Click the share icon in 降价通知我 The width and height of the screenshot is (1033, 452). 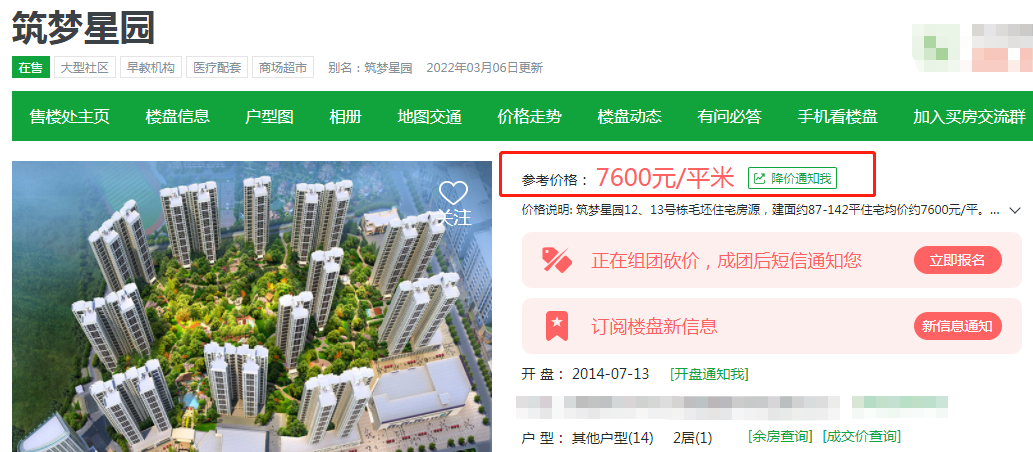(x=760, y=178)
